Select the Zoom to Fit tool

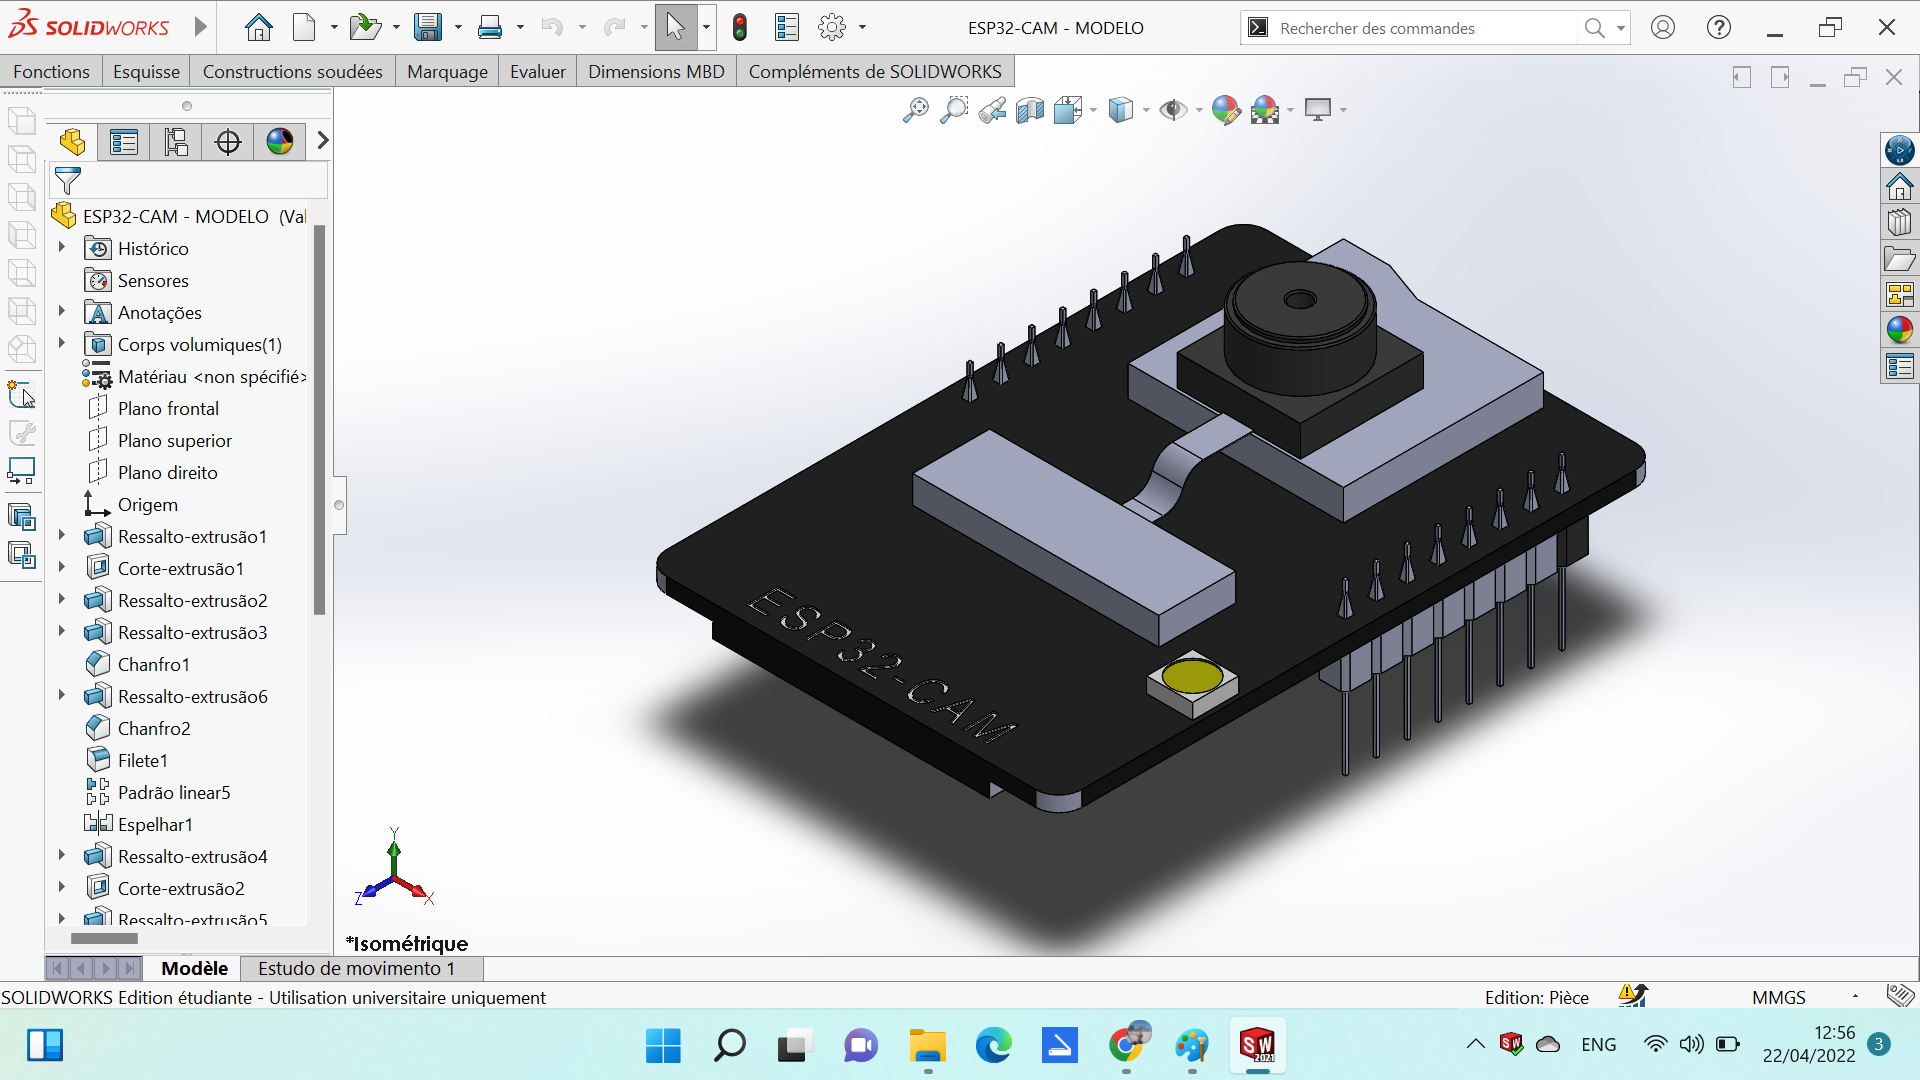pos(914,110)
